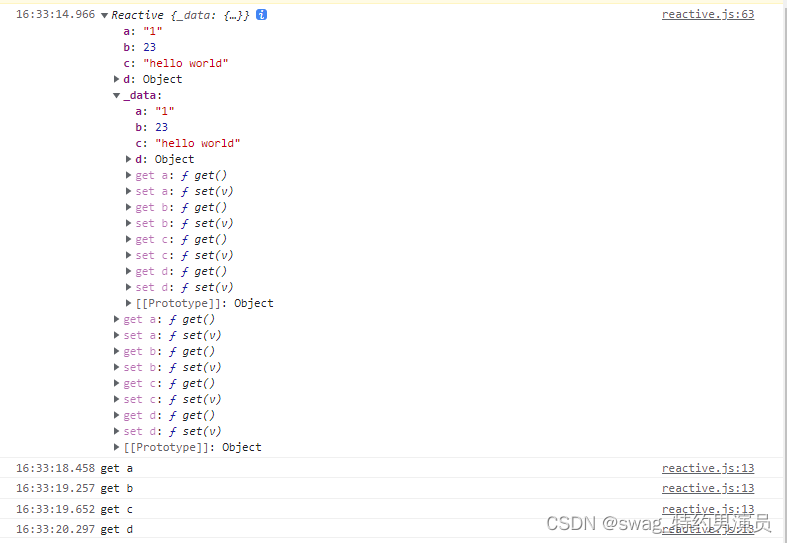This screenshot has width=787, height=543.
Task: Open reactive.js:13 link on 'get a' log
Action: pyautogui.click(x=708, y=469)
